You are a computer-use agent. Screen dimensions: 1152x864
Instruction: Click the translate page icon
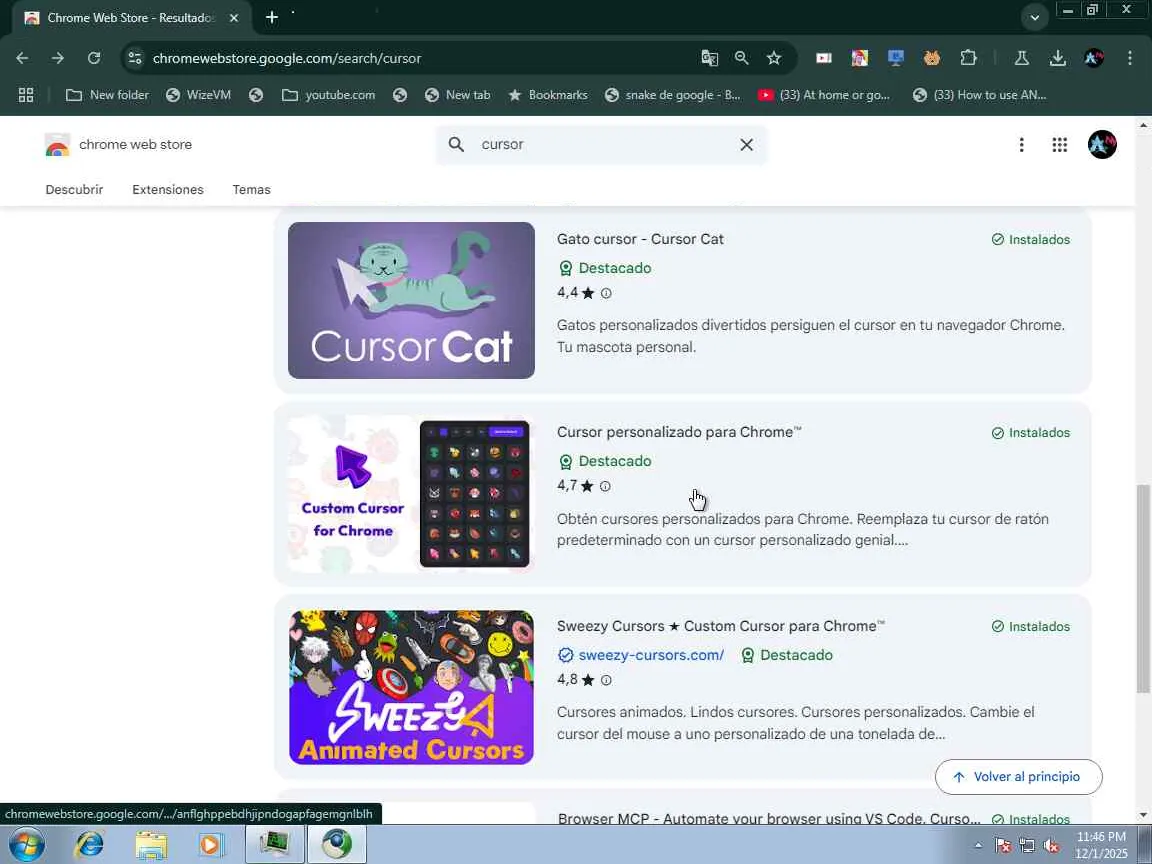coord(709,58)
